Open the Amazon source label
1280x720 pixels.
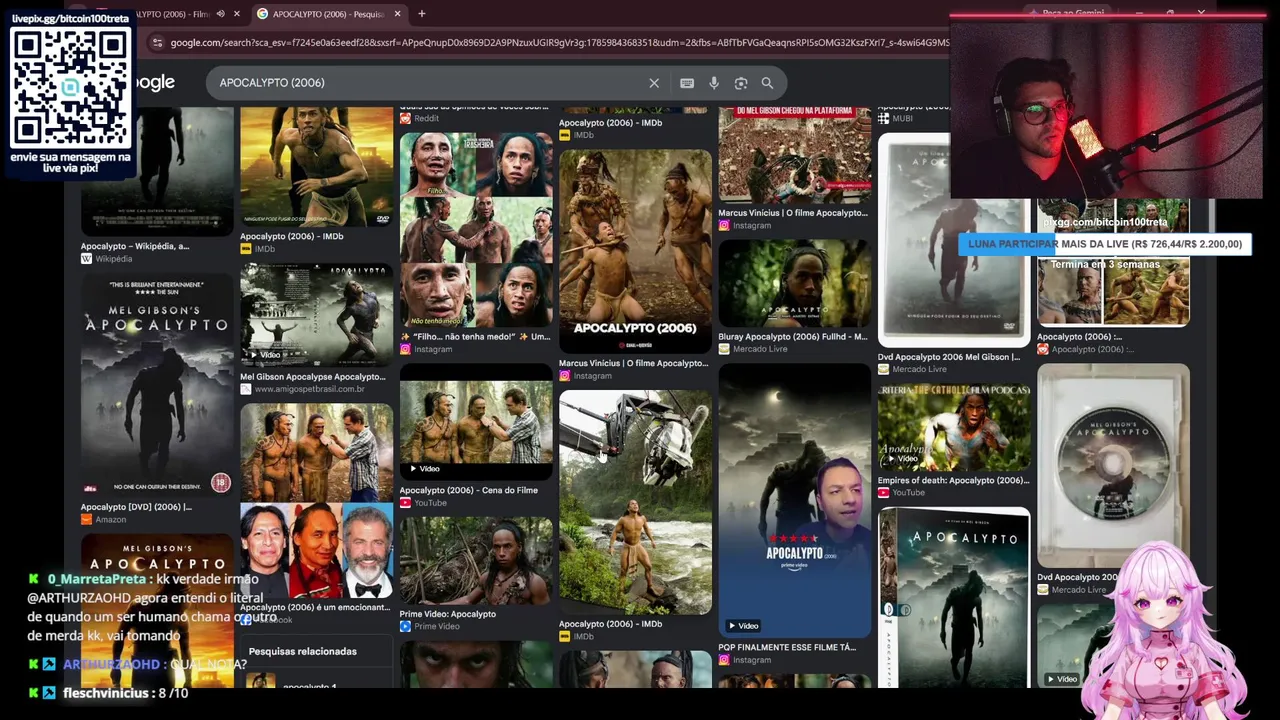tap(104, 520)
